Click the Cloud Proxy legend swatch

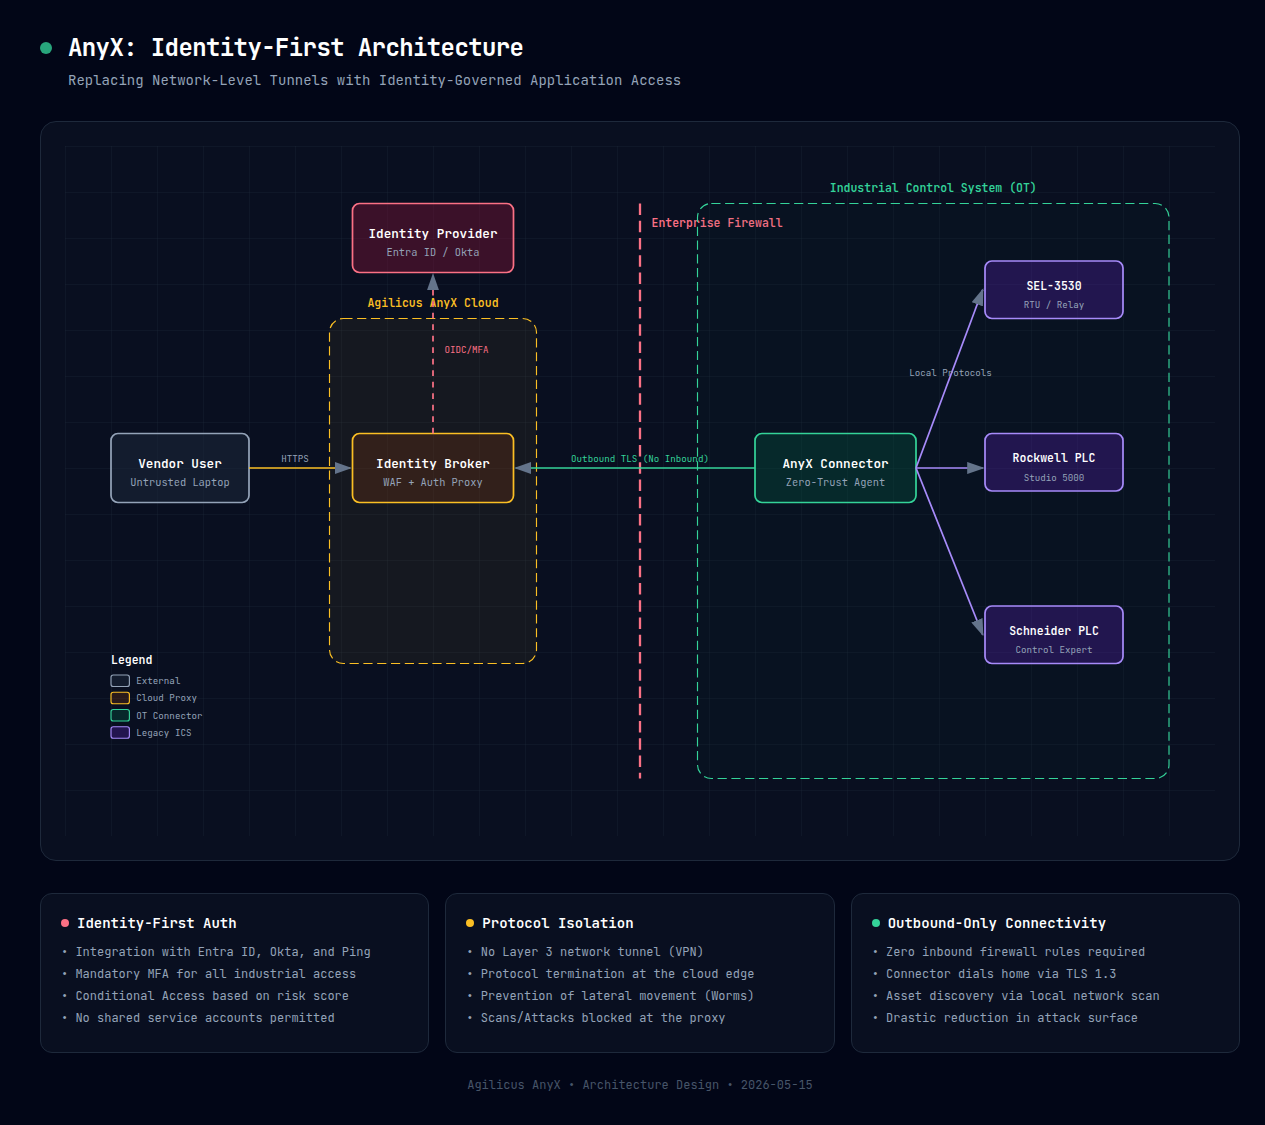click(120, 698)
